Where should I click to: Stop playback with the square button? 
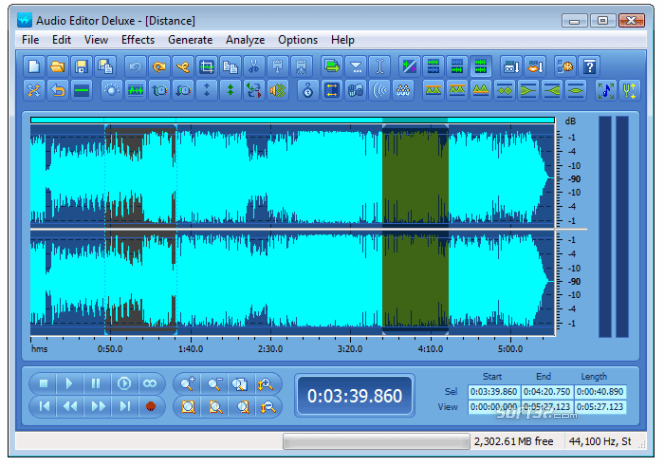[x=43, y=384]
